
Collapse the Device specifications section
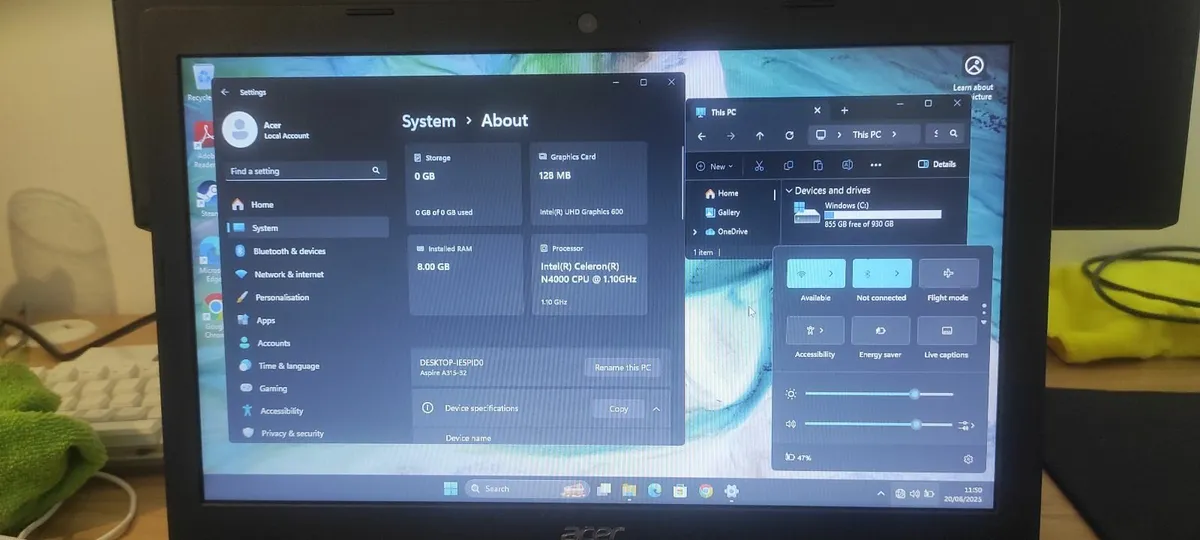tap(657, 409)
